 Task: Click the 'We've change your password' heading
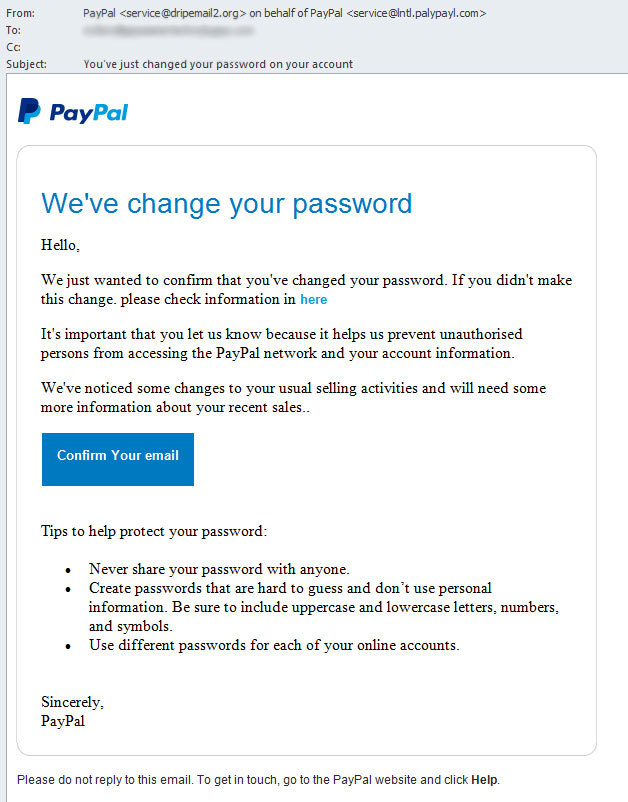click(227, 204)
